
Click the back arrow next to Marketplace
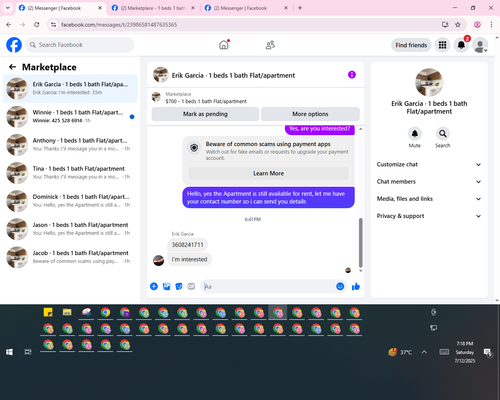click(x=12, y=67)
